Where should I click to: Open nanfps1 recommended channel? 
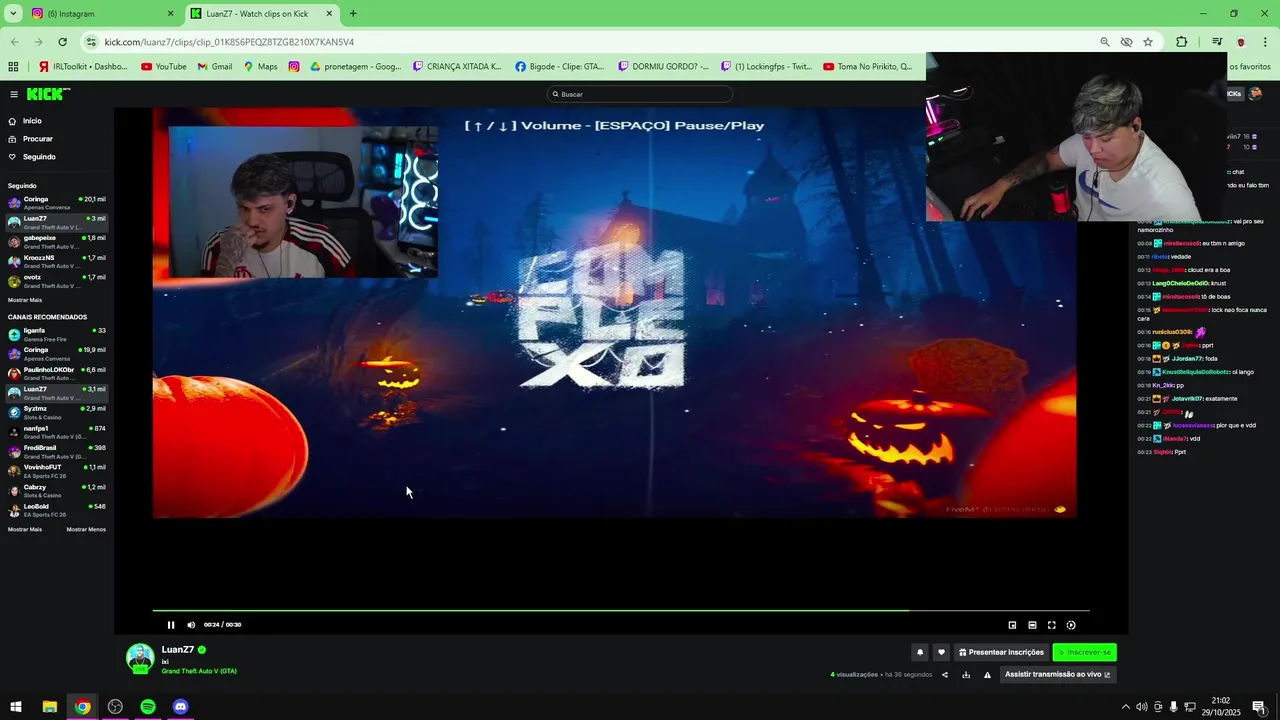(57, 432)
